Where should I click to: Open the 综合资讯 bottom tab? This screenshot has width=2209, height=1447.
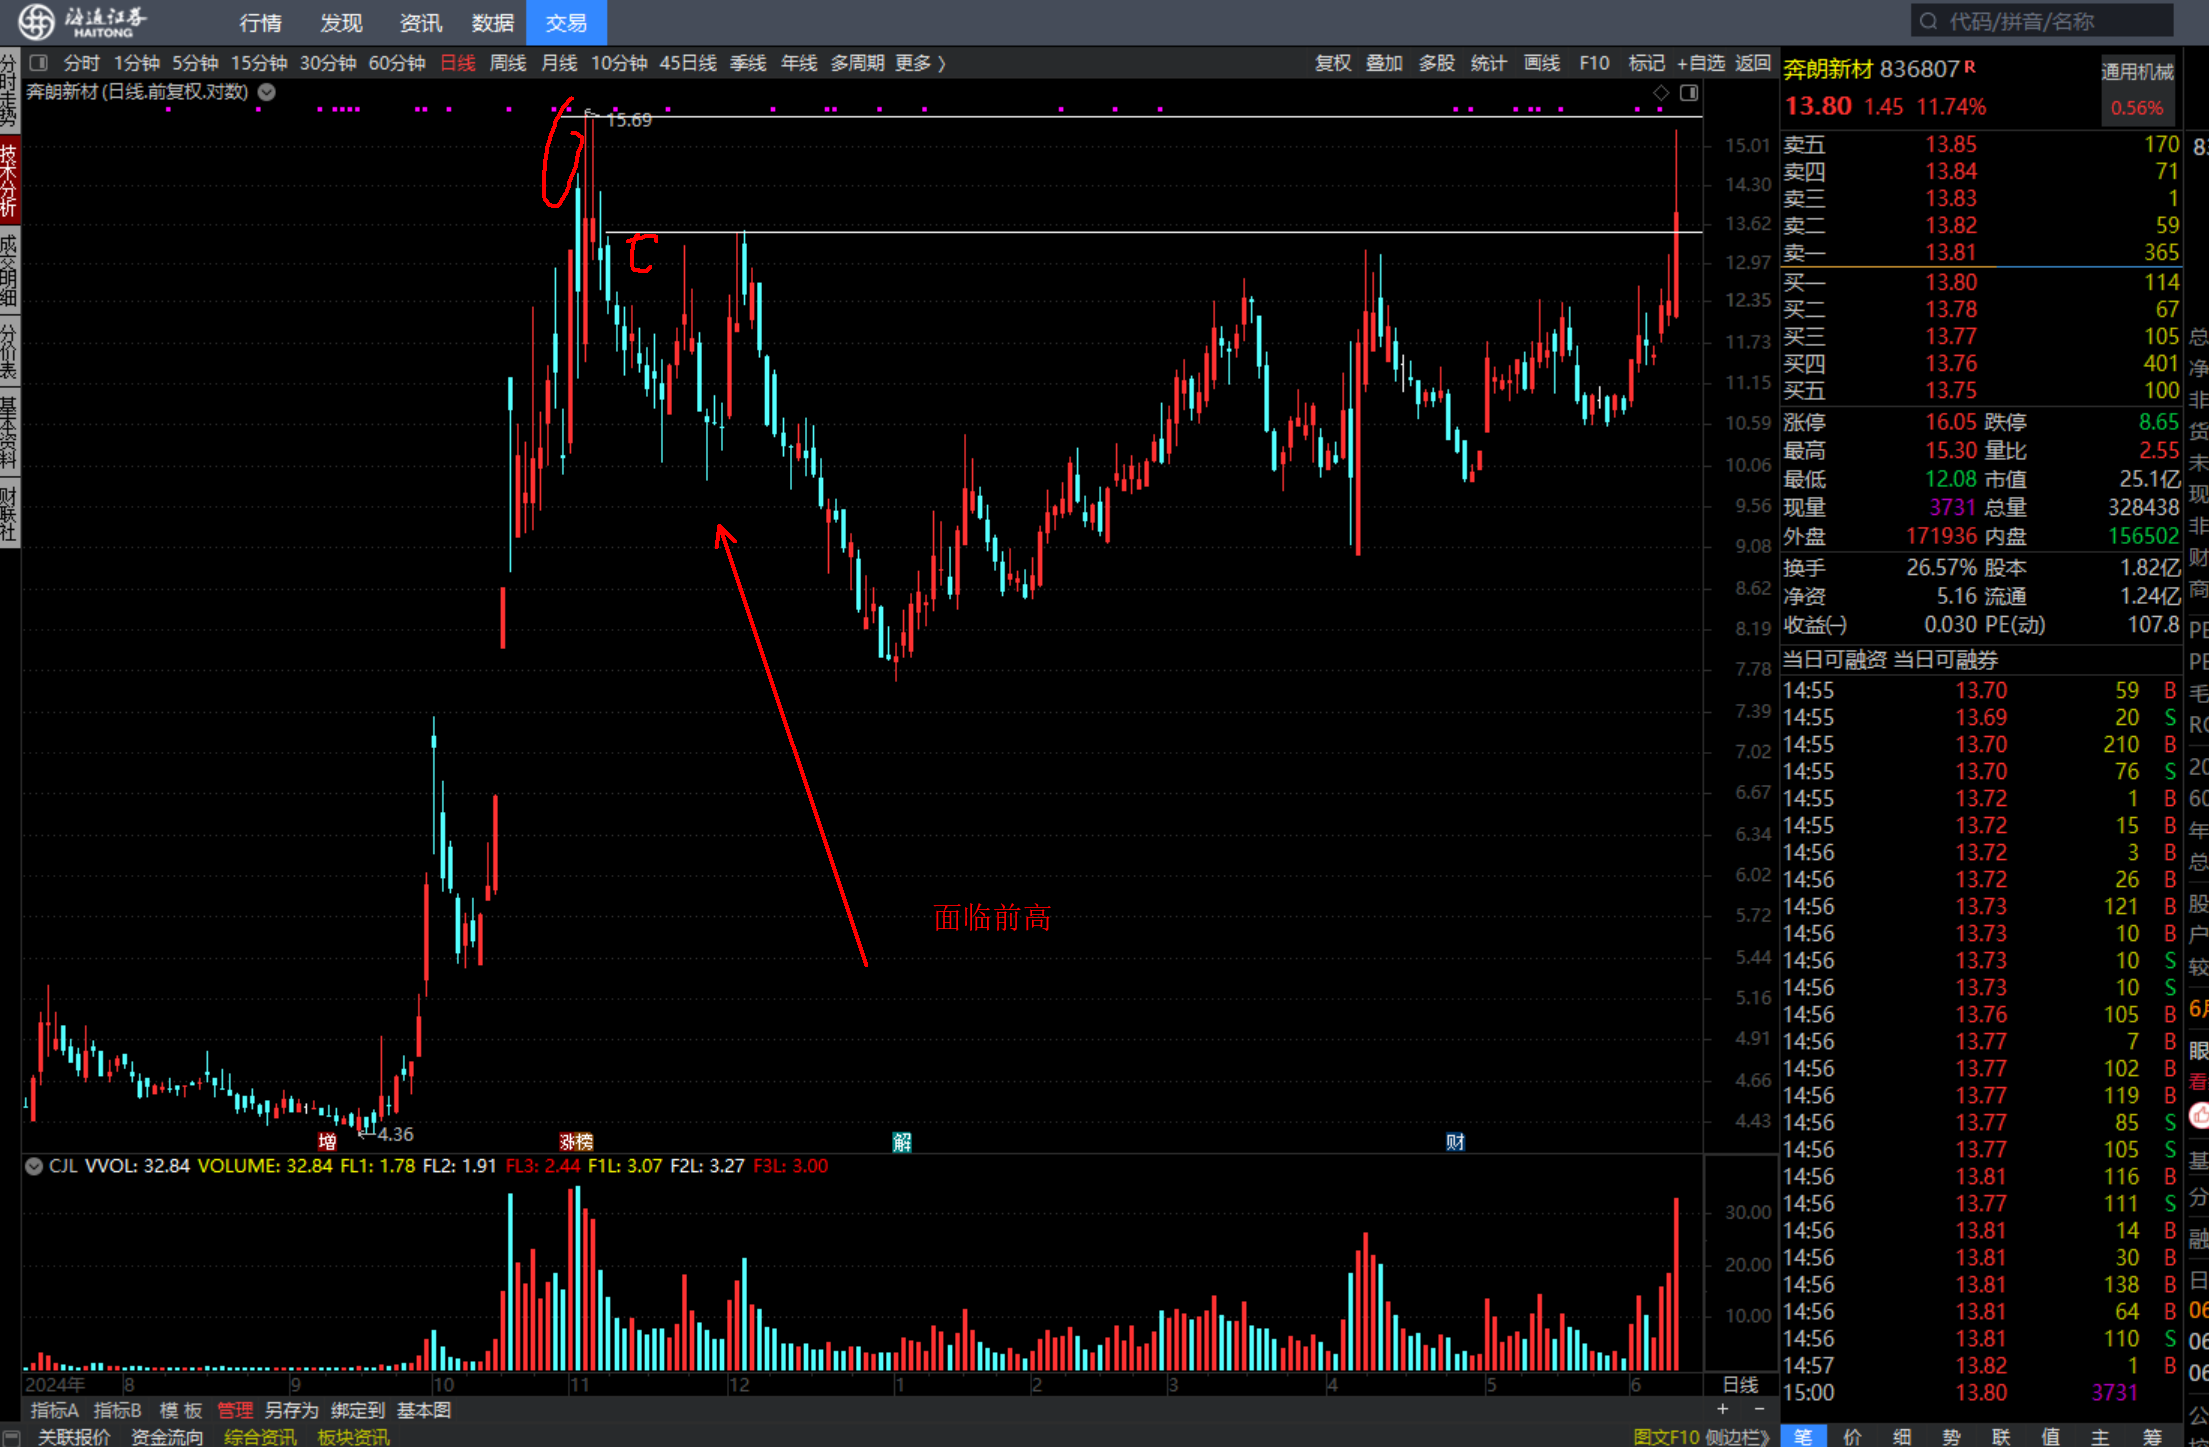[x=260, y=1437]
